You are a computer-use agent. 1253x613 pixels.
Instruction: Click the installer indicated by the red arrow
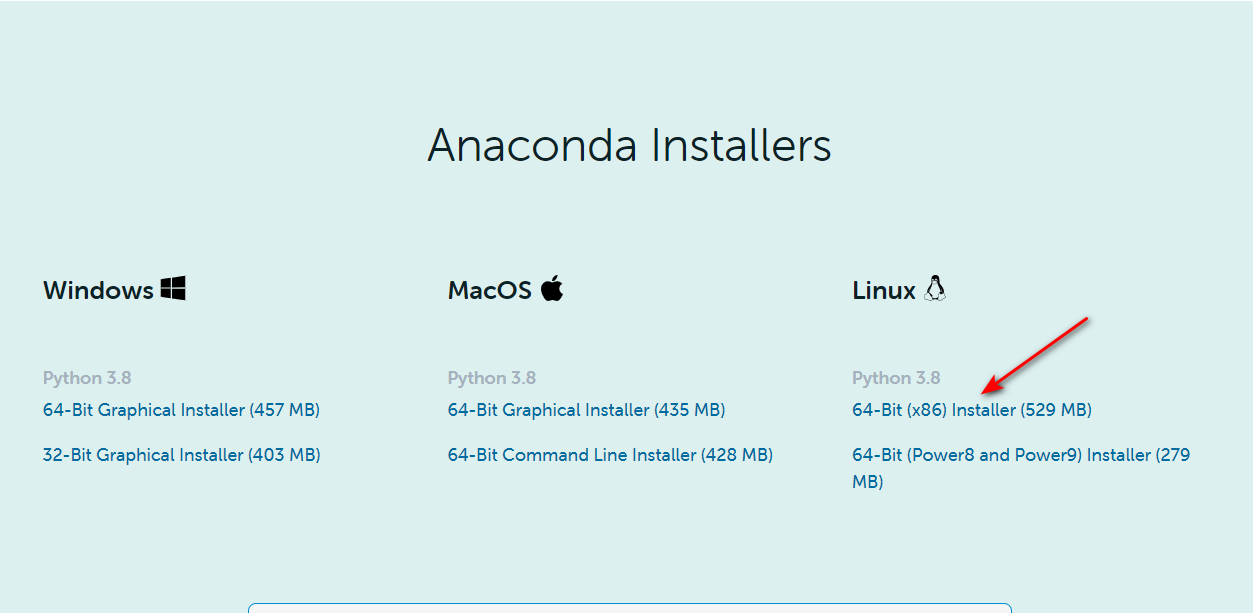point(971,409)
